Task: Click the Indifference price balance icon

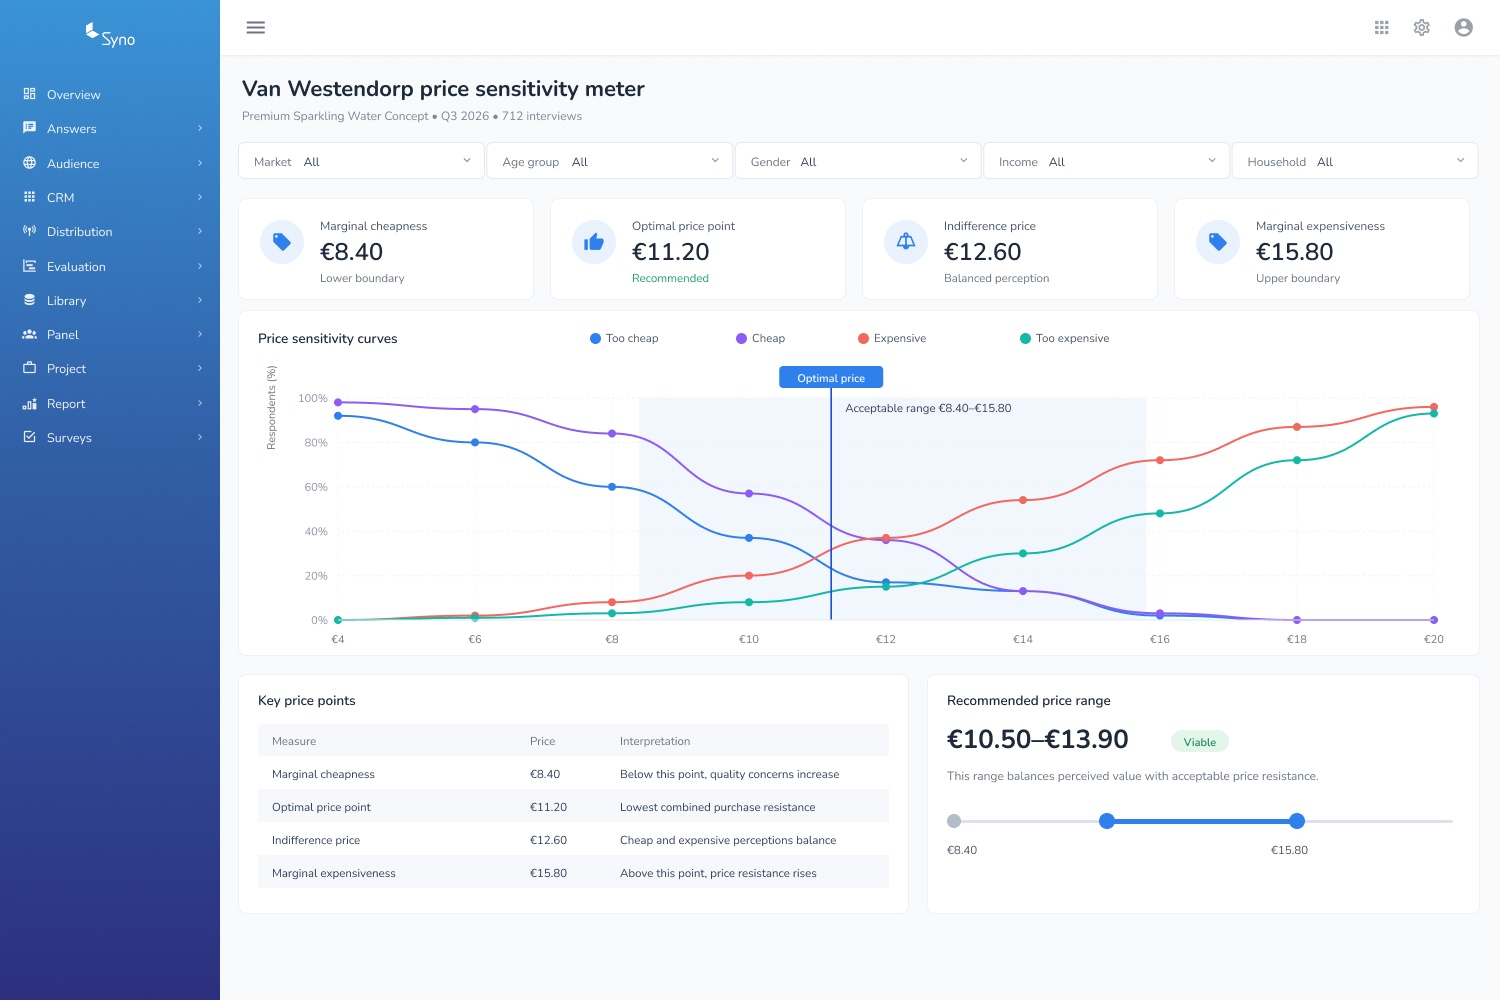Action: (x=906, y=242)
